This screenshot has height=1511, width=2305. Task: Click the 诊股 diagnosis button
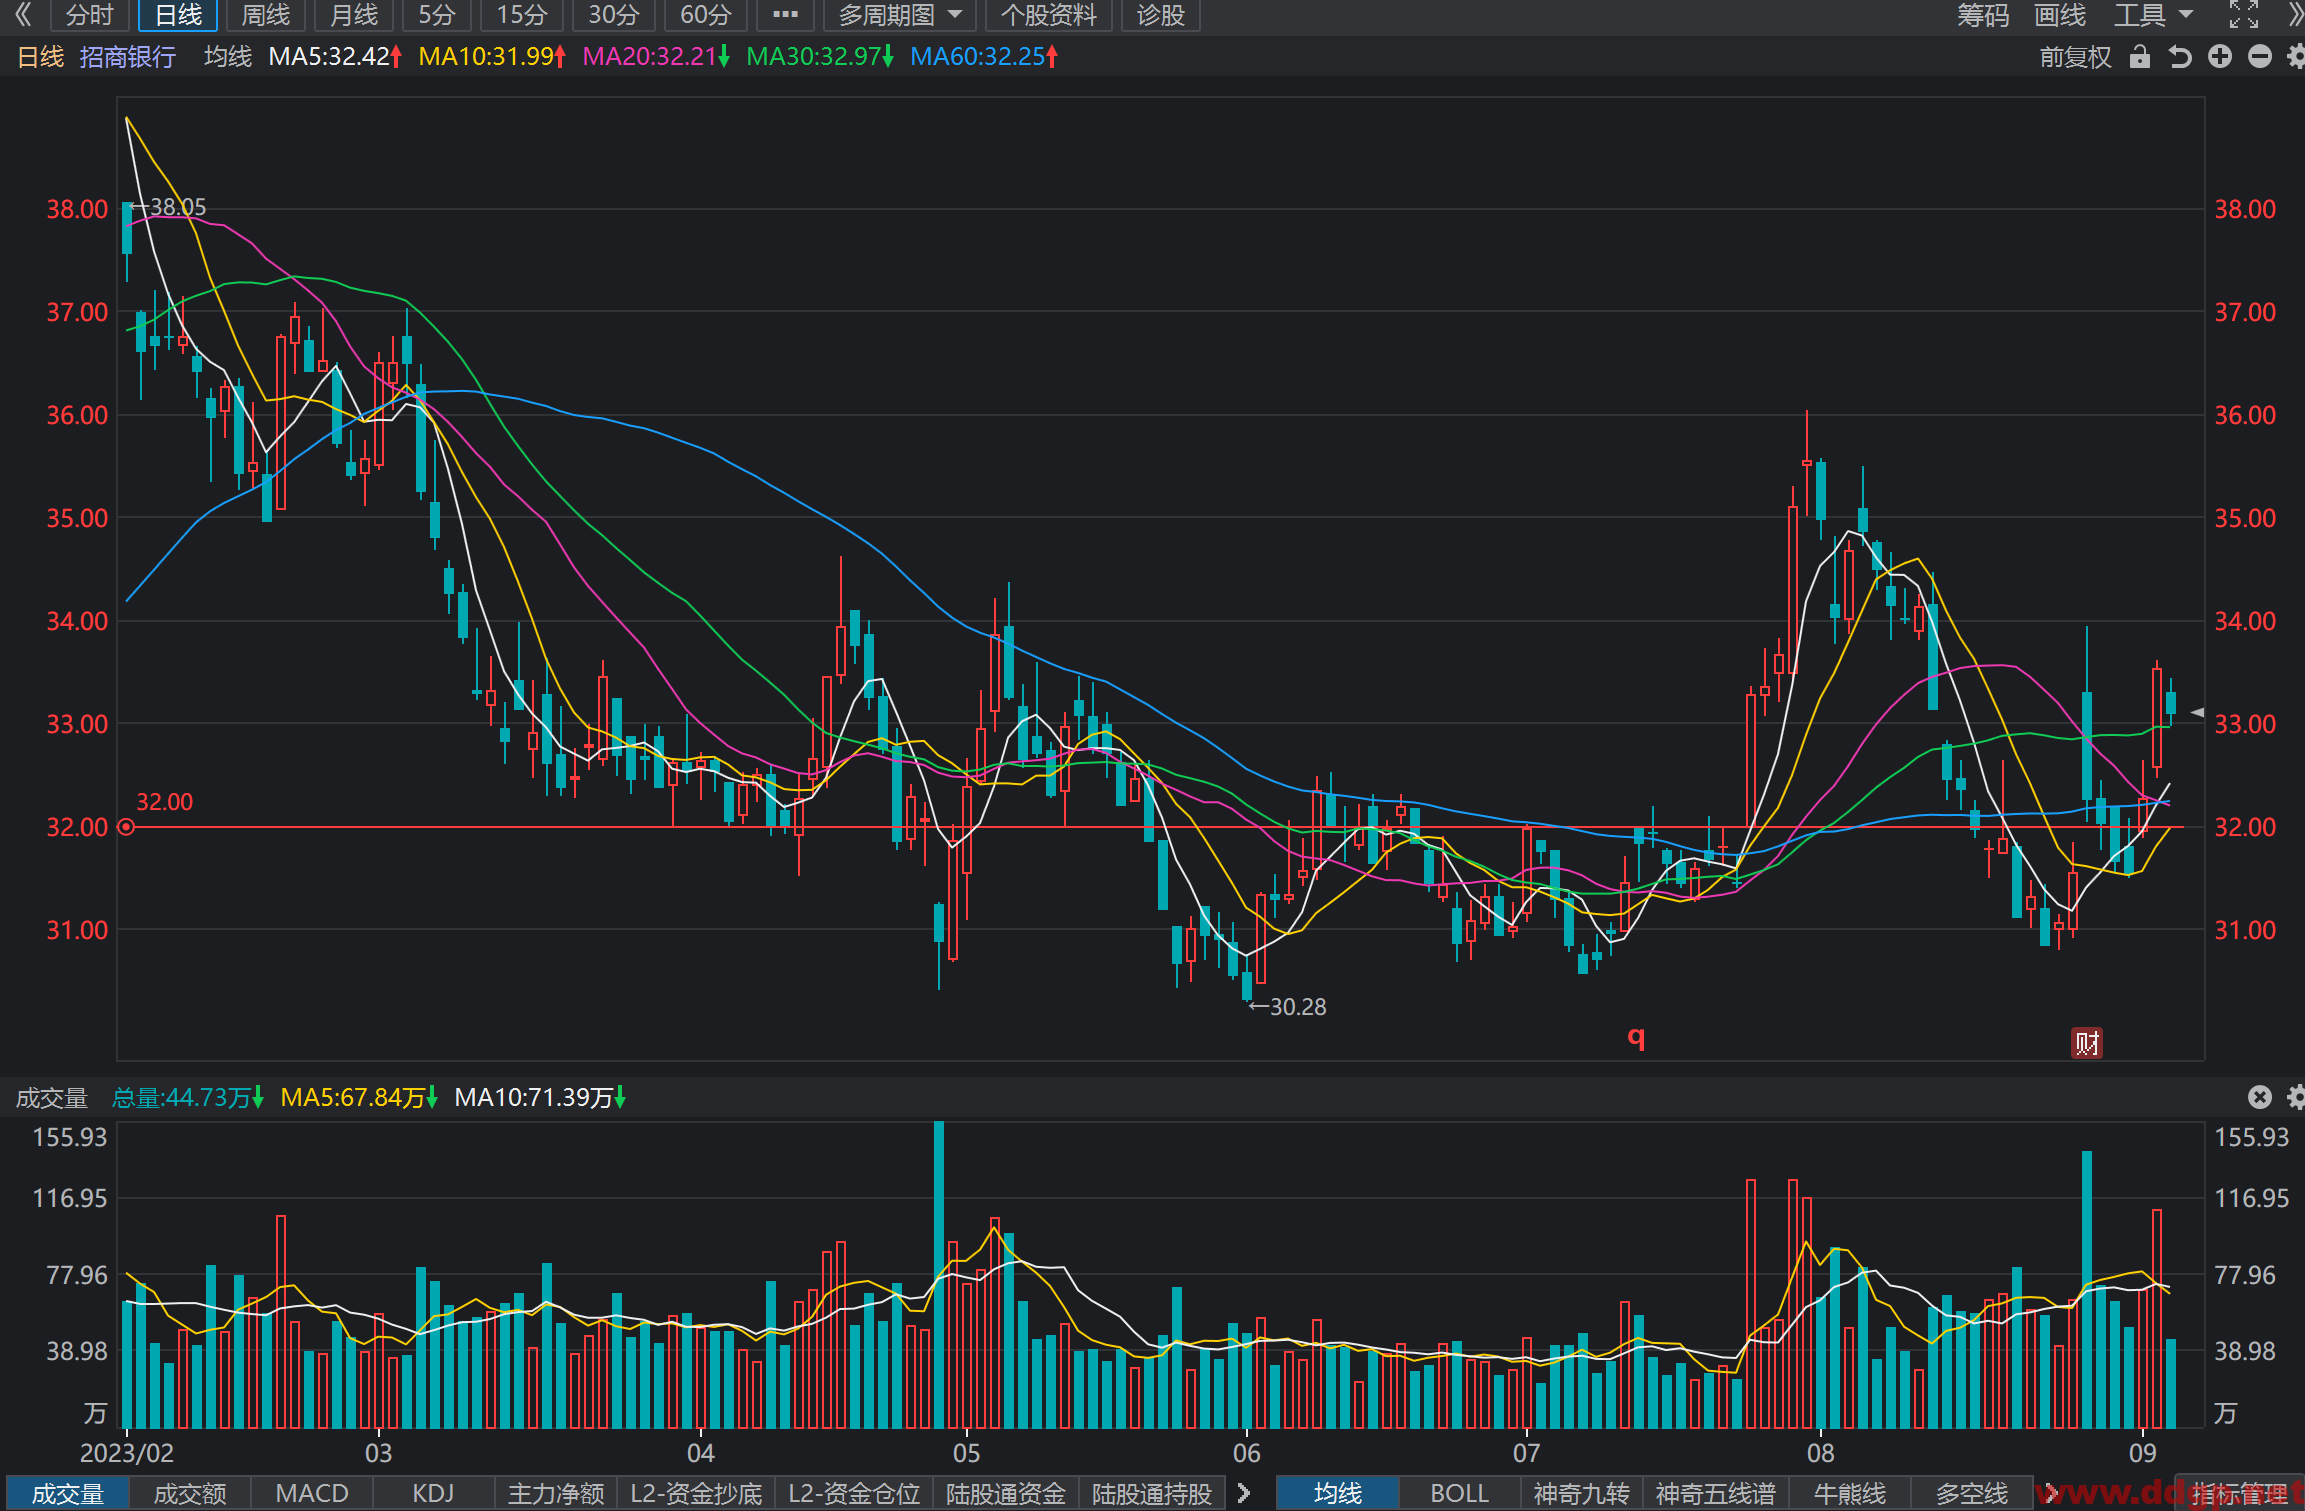(x=1160, y=15)
